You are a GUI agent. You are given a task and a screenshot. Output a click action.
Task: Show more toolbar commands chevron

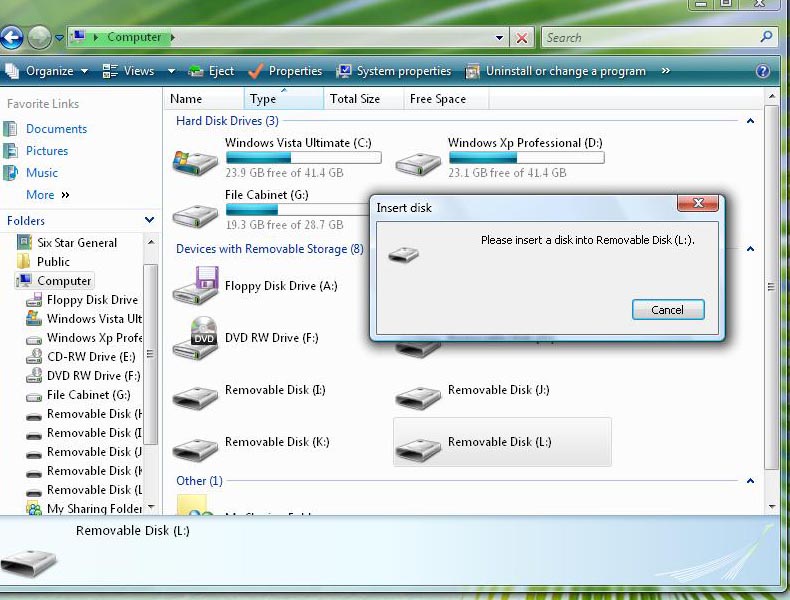coord(666,71)
